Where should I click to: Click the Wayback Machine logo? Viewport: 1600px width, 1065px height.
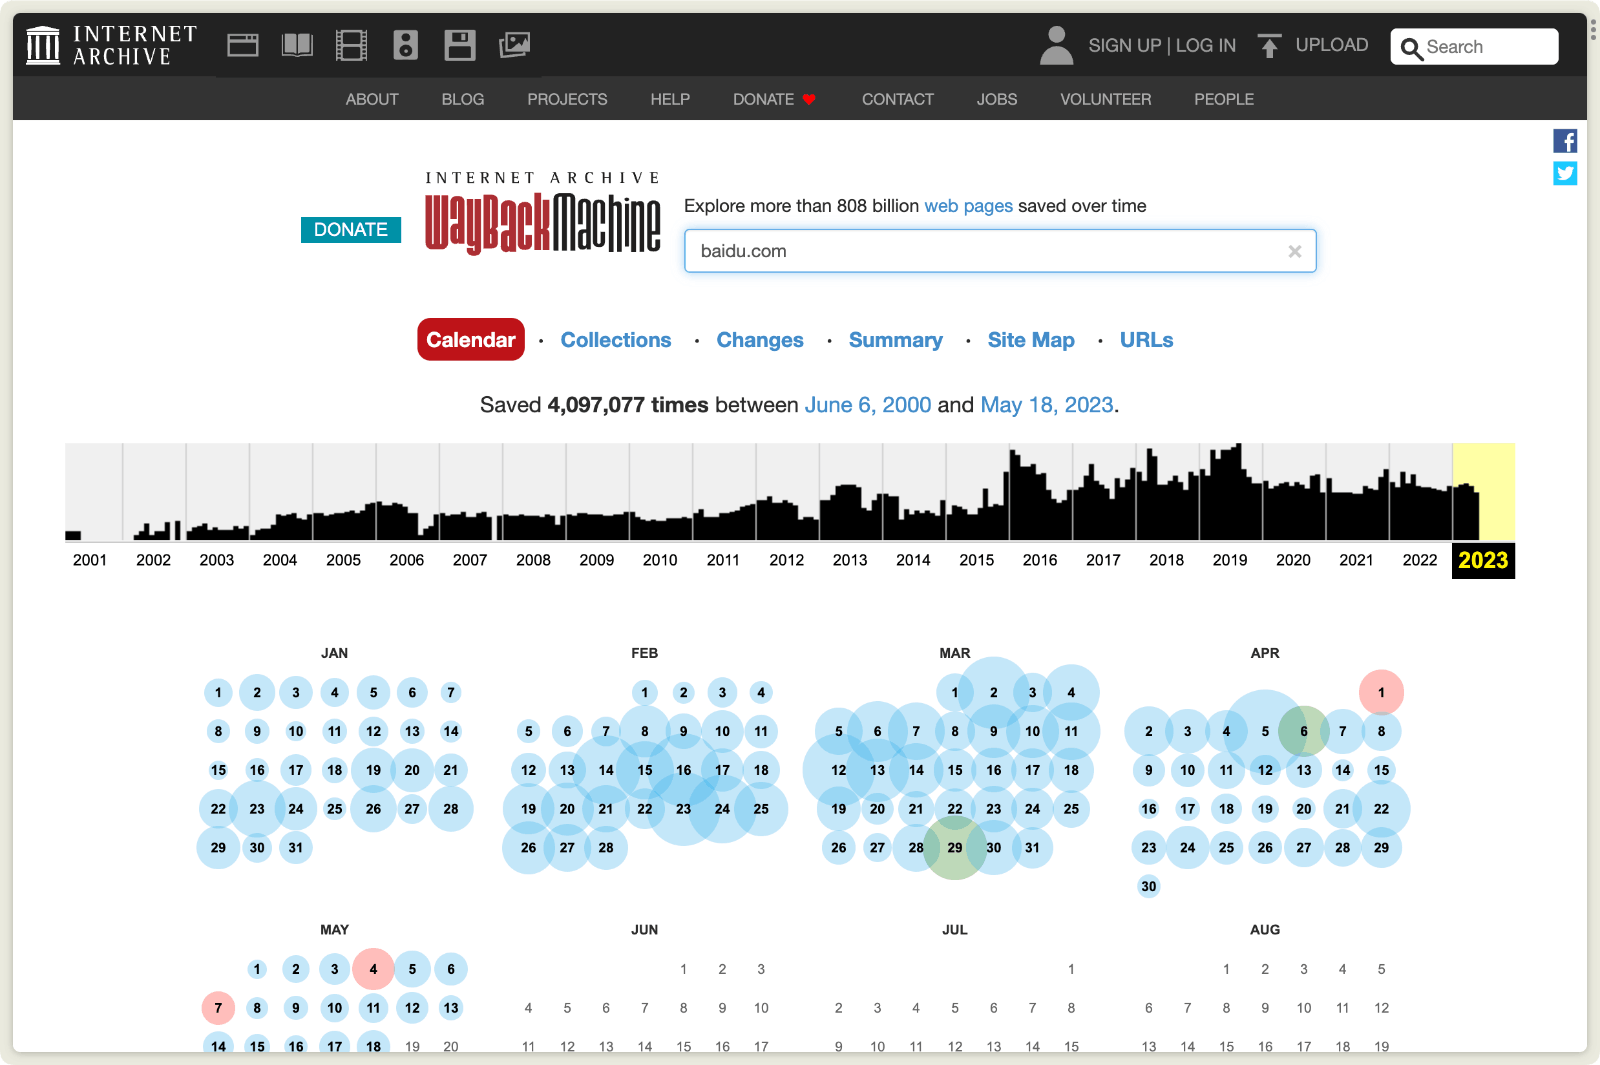point(543,214)
